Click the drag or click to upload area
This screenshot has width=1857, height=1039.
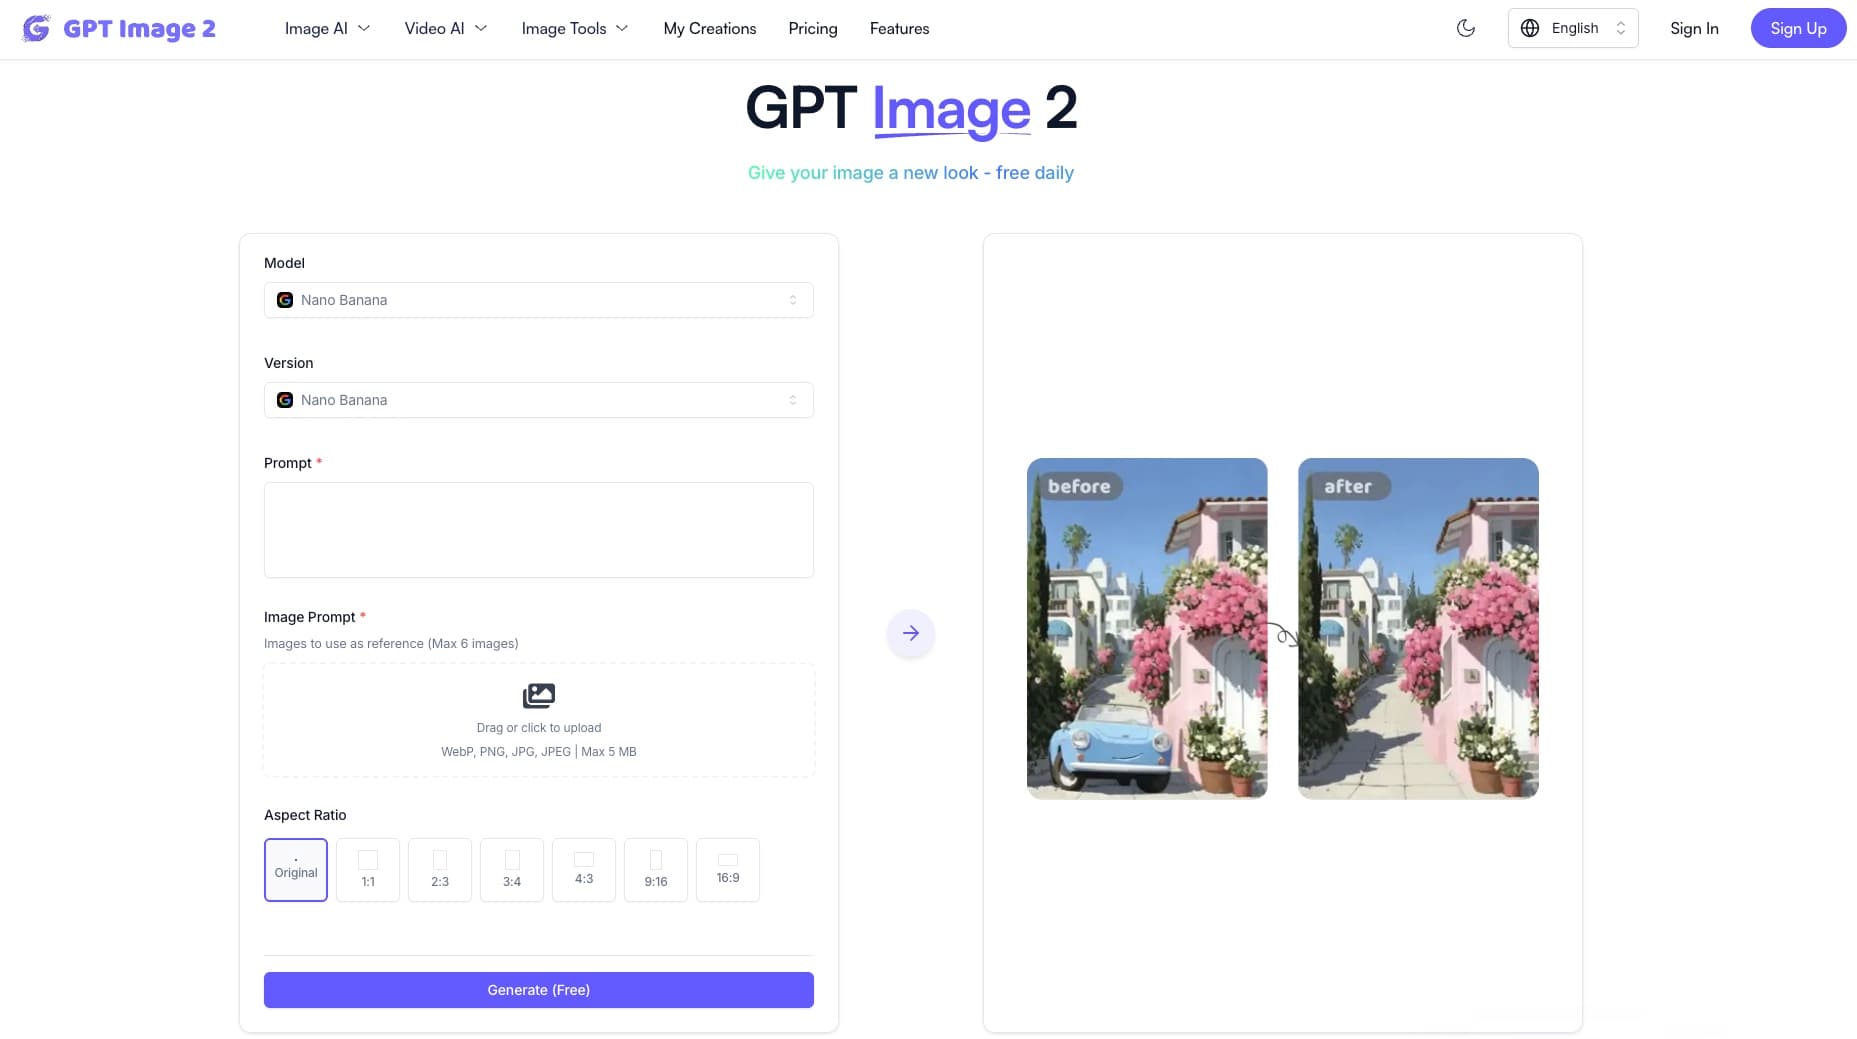pyautogui.click(x=539, y=720)
